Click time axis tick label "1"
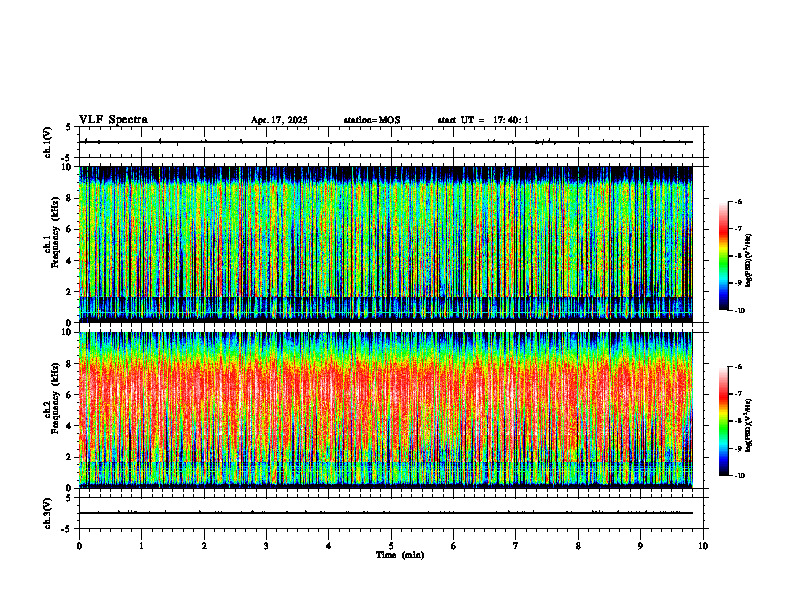This screenshot has width=792, height=612. click(142, 546)
